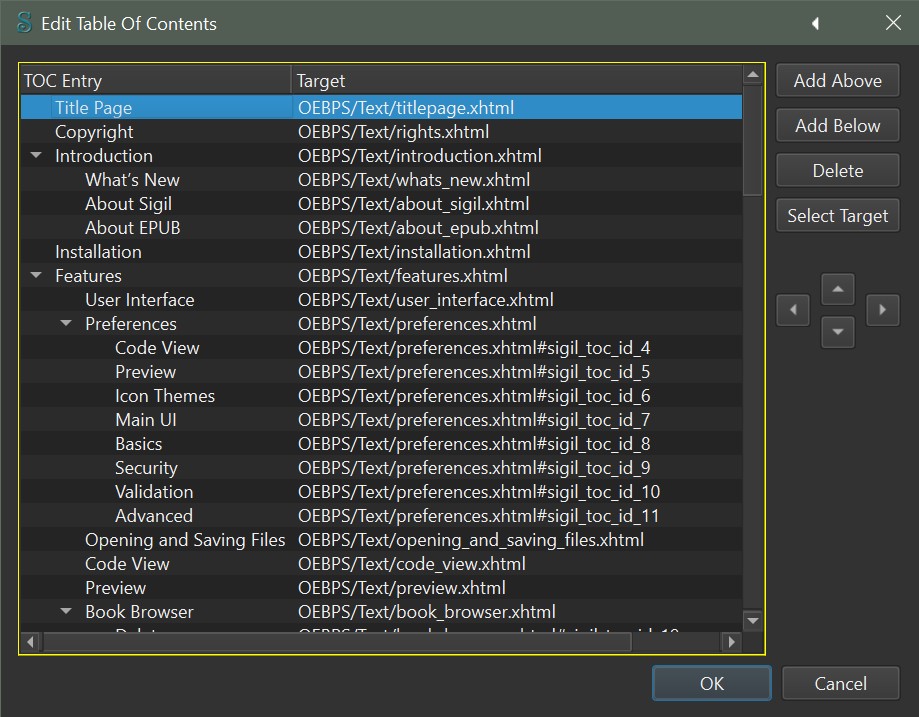Select the About Sigil entry
919x717 pixels.
128,204
